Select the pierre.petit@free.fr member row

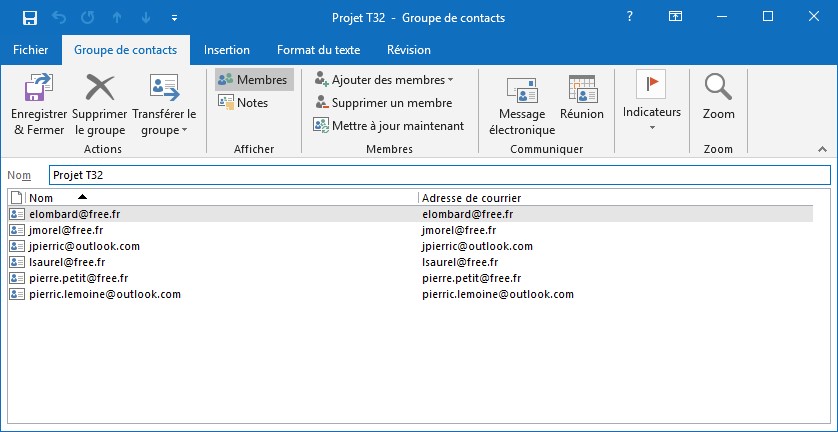tap(79, 278)
